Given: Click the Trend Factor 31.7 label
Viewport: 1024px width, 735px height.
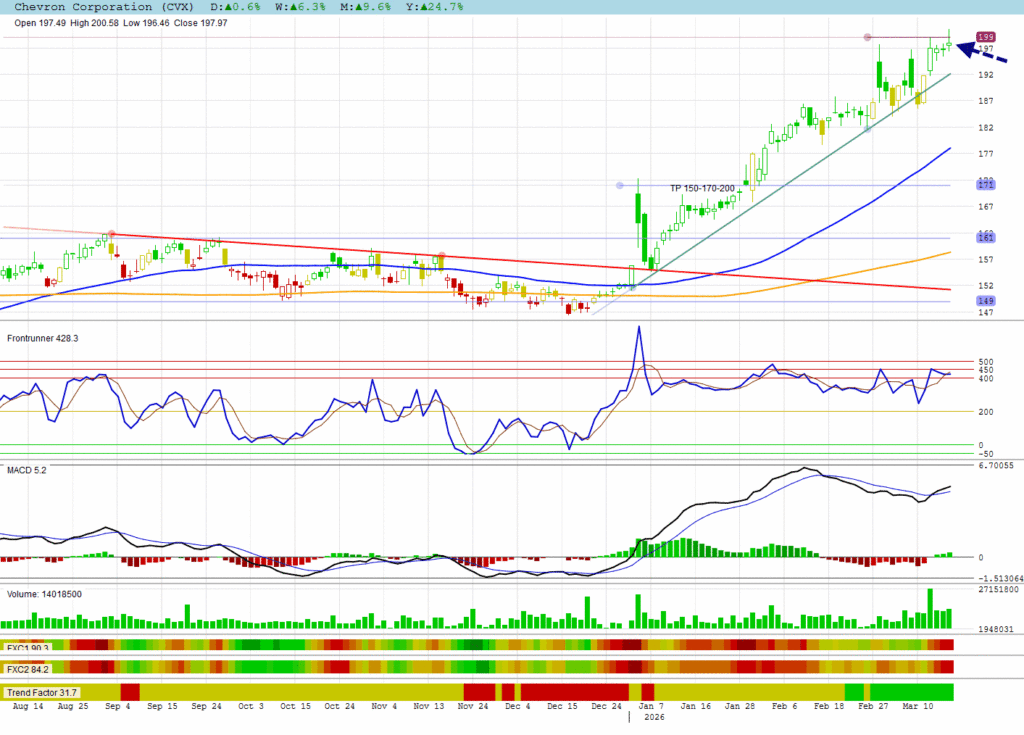Looking at the screenshot, I should coord(42,692).
